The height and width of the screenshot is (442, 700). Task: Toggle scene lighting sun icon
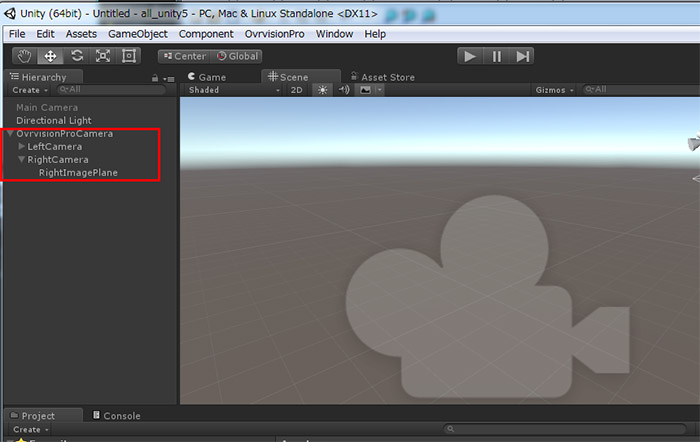(x=323, y=90)
